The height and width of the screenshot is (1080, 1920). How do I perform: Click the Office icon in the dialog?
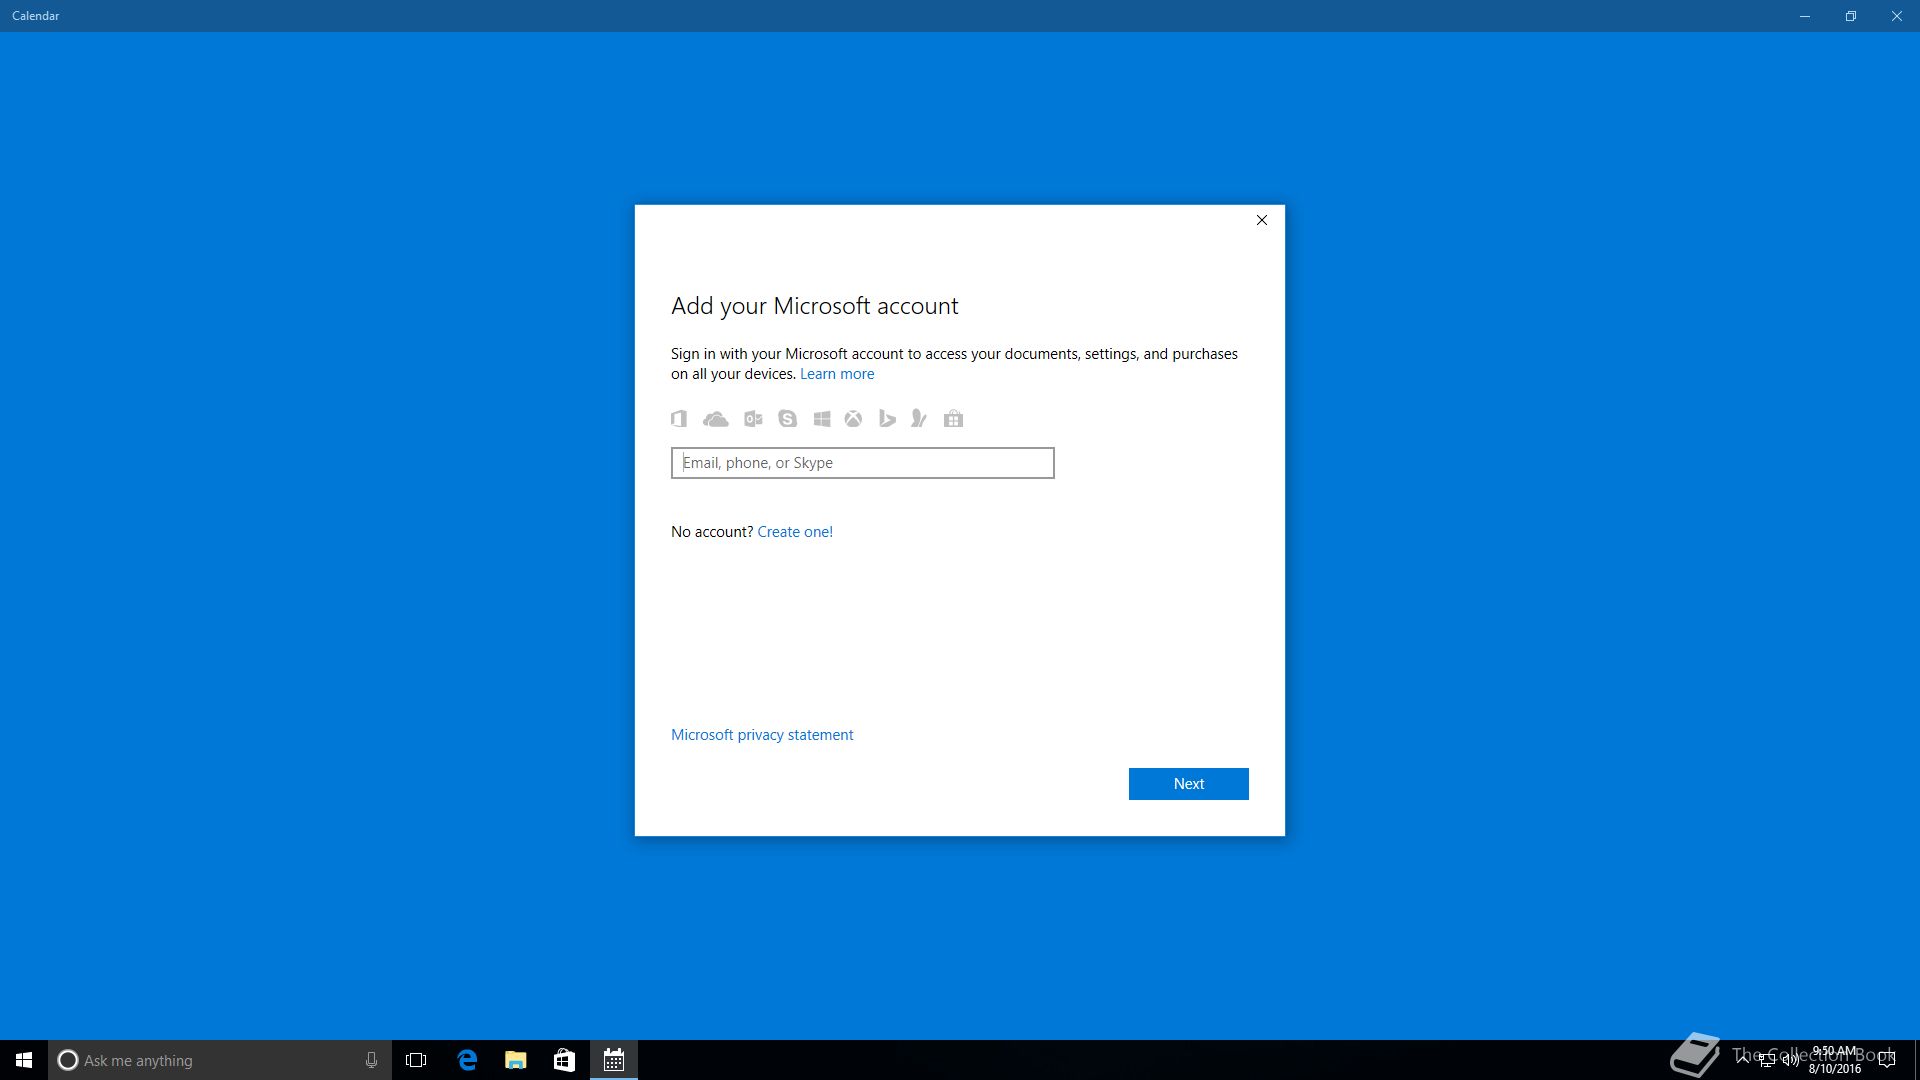point(679,419)
